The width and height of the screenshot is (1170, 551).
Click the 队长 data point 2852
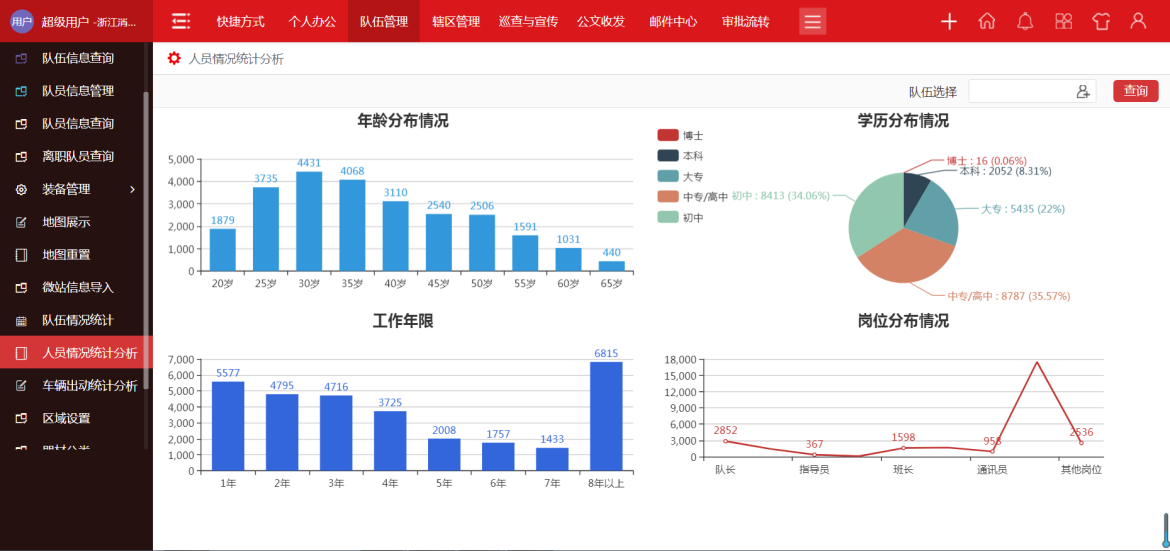[725, 441]
